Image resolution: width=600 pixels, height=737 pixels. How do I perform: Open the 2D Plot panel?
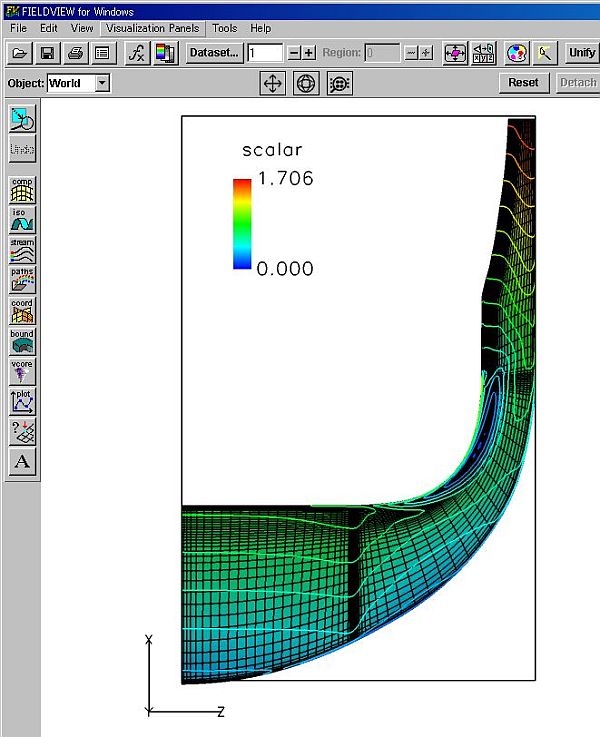(22, 401)
